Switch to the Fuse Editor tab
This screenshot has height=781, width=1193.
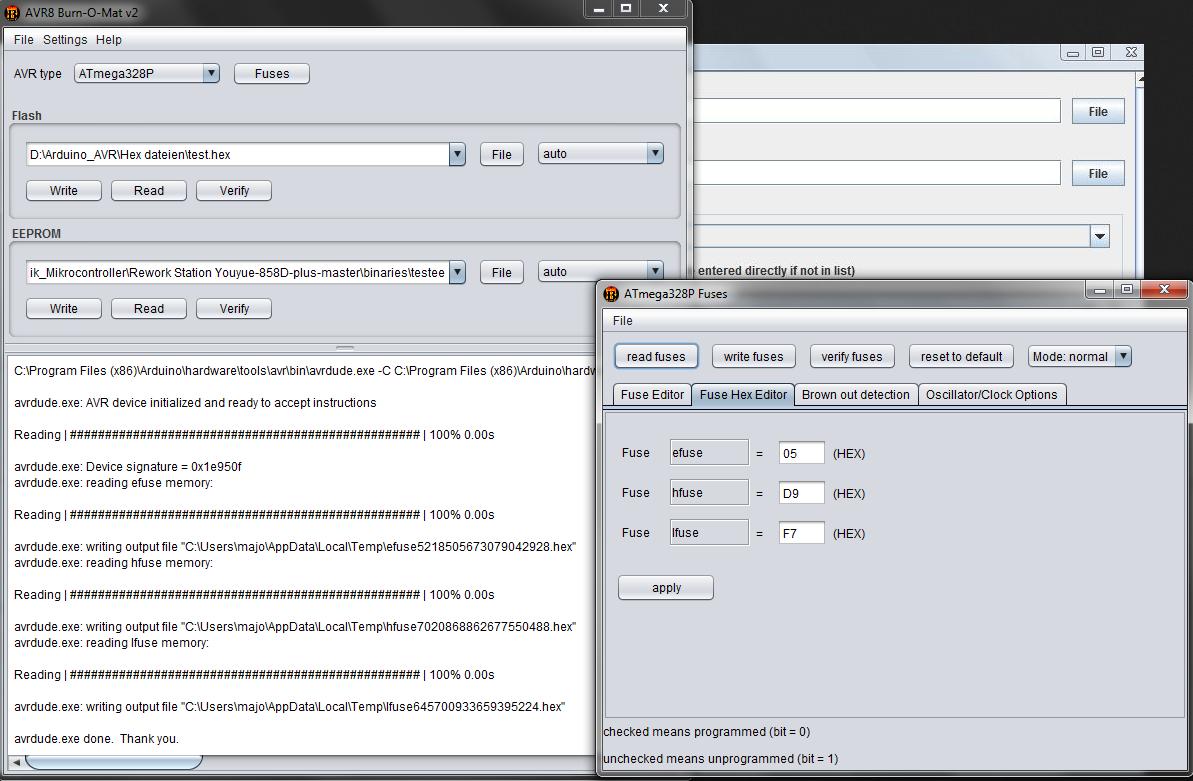(x=652, y=394)
